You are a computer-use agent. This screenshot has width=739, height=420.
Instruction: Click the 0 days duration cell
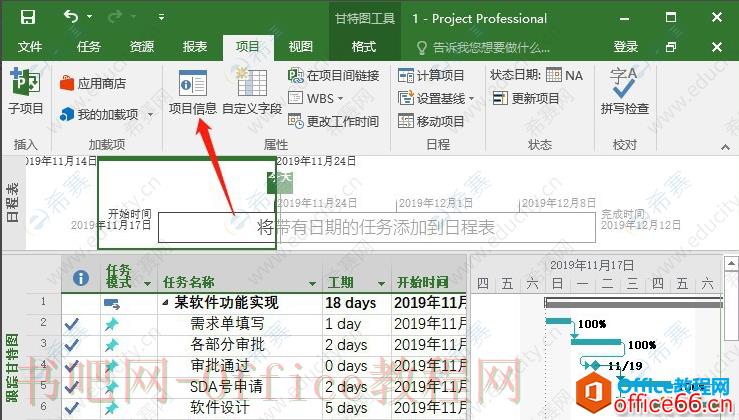click(357, 366)
